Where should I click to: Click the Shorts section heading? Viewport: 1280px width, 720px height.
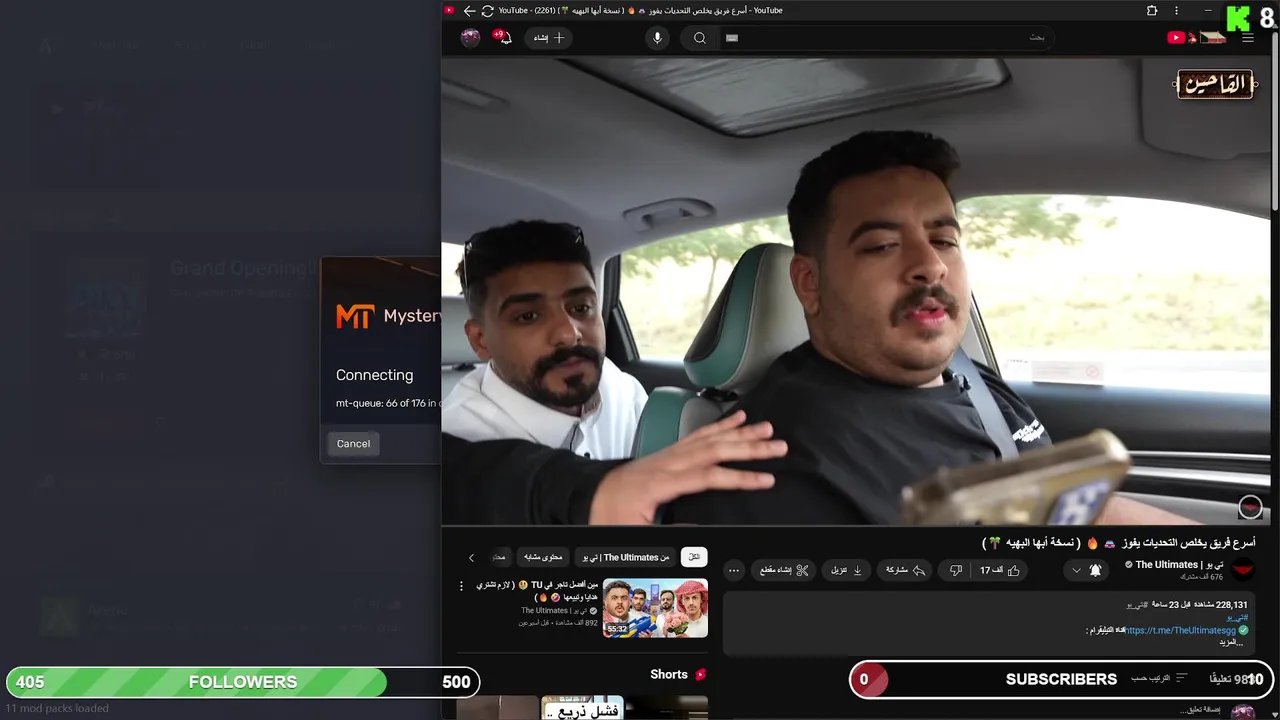click(x=678, y=674)
